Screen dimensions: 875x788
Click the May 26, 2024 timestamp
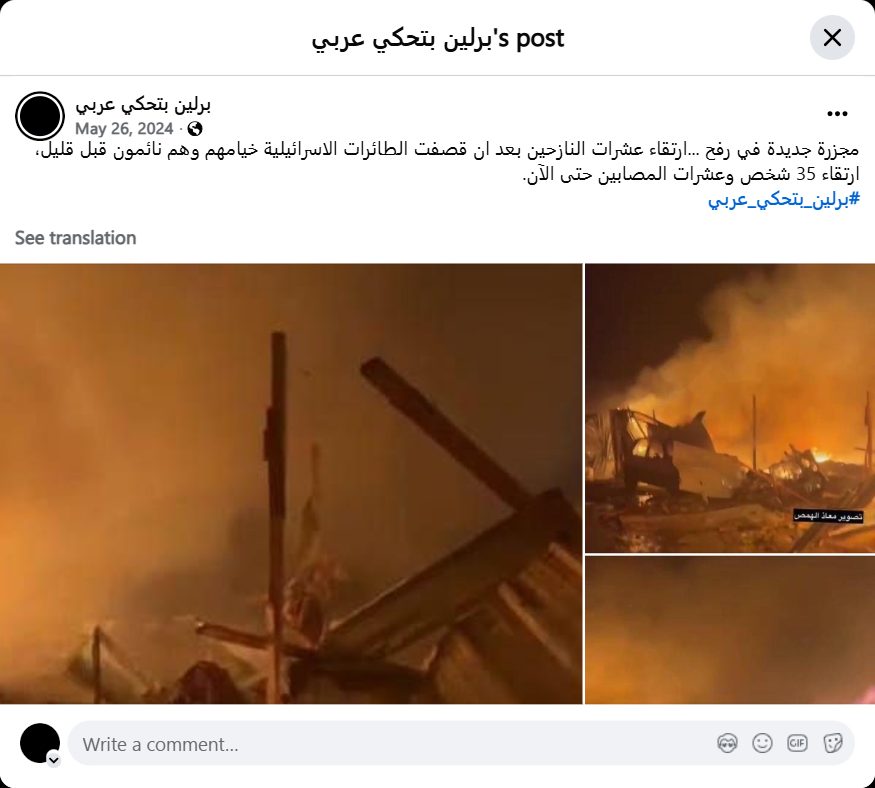(124, 129)
